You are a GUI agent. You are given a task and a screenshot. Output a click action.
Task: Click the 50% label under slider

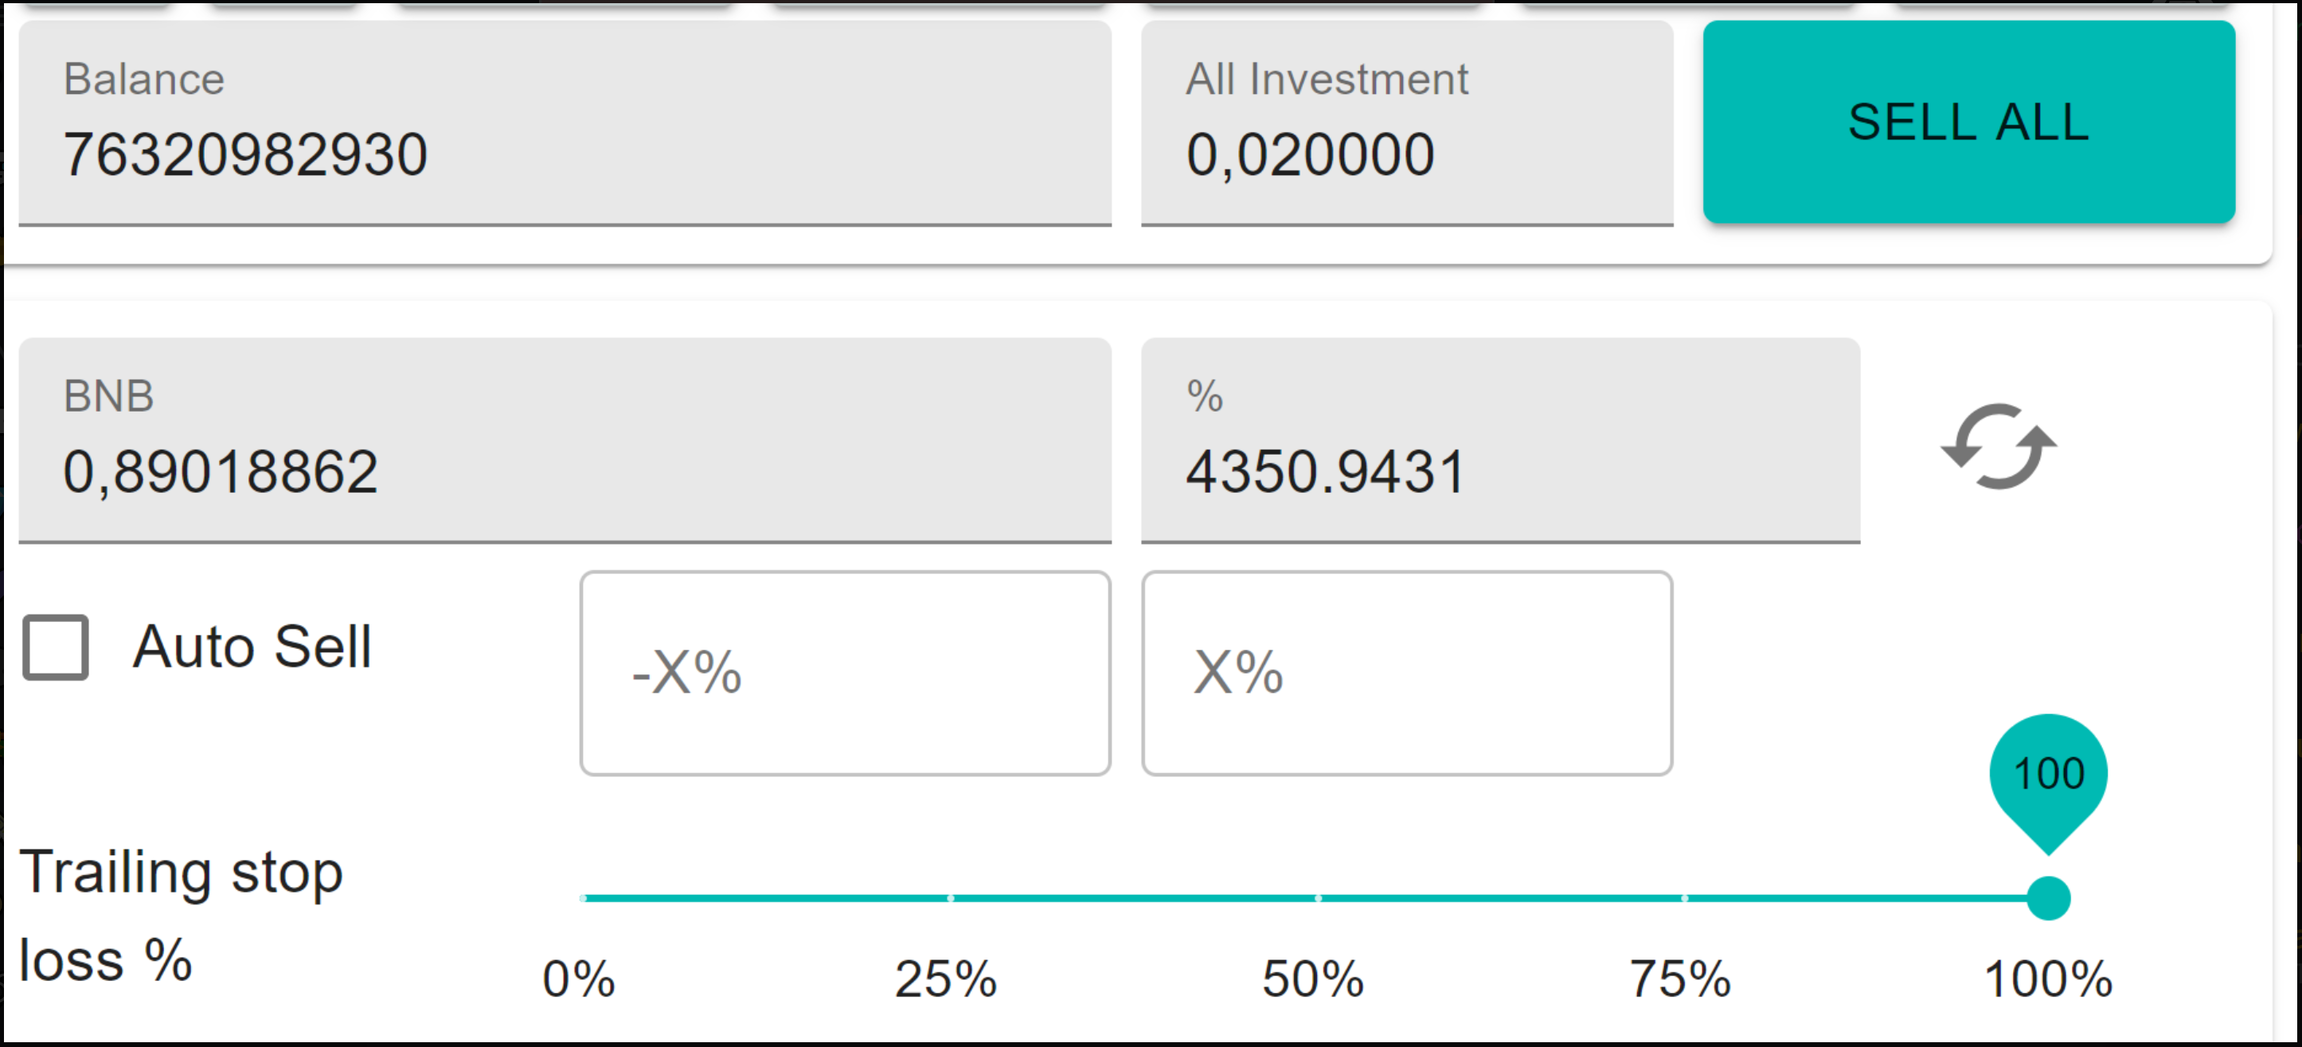1313,979
